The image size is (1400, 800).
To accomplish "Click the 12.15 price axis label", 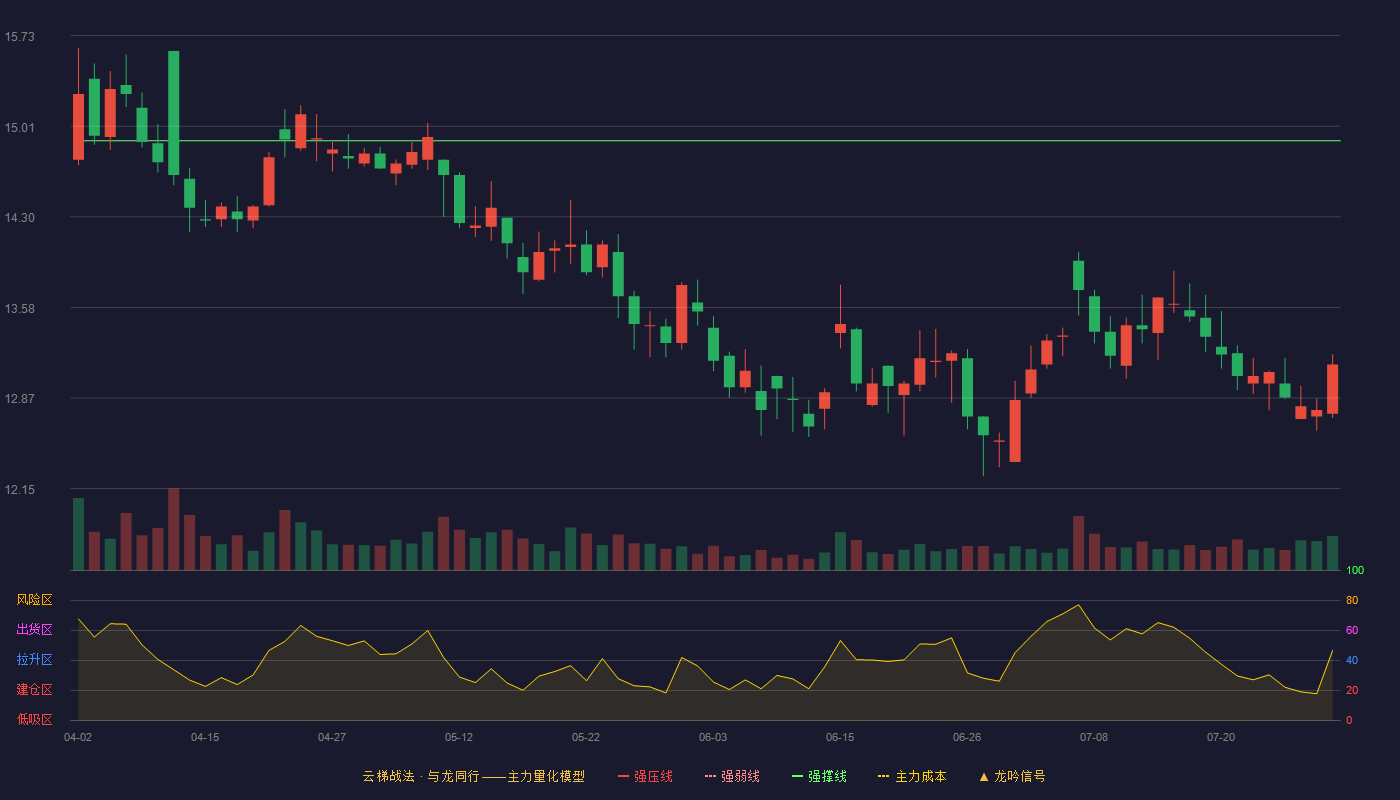I will [19, 489].
